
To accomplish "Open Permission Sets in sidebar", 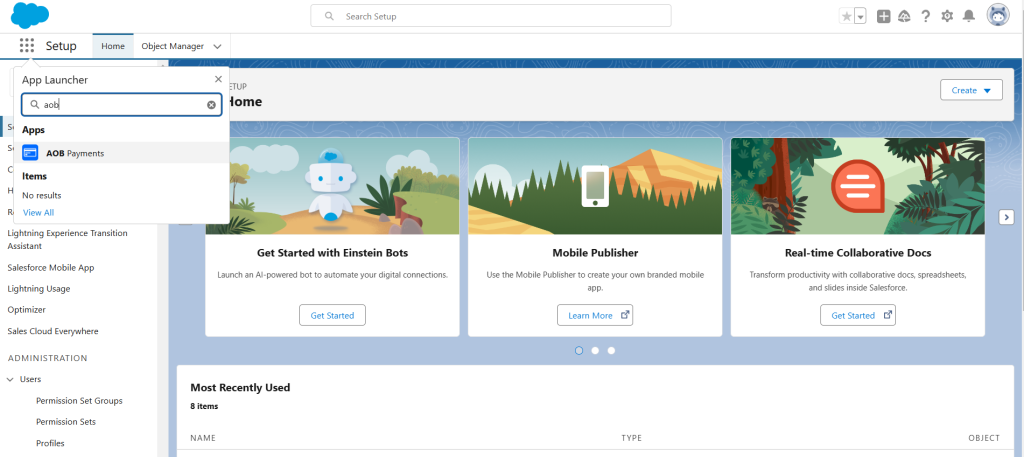I will 66,422.
